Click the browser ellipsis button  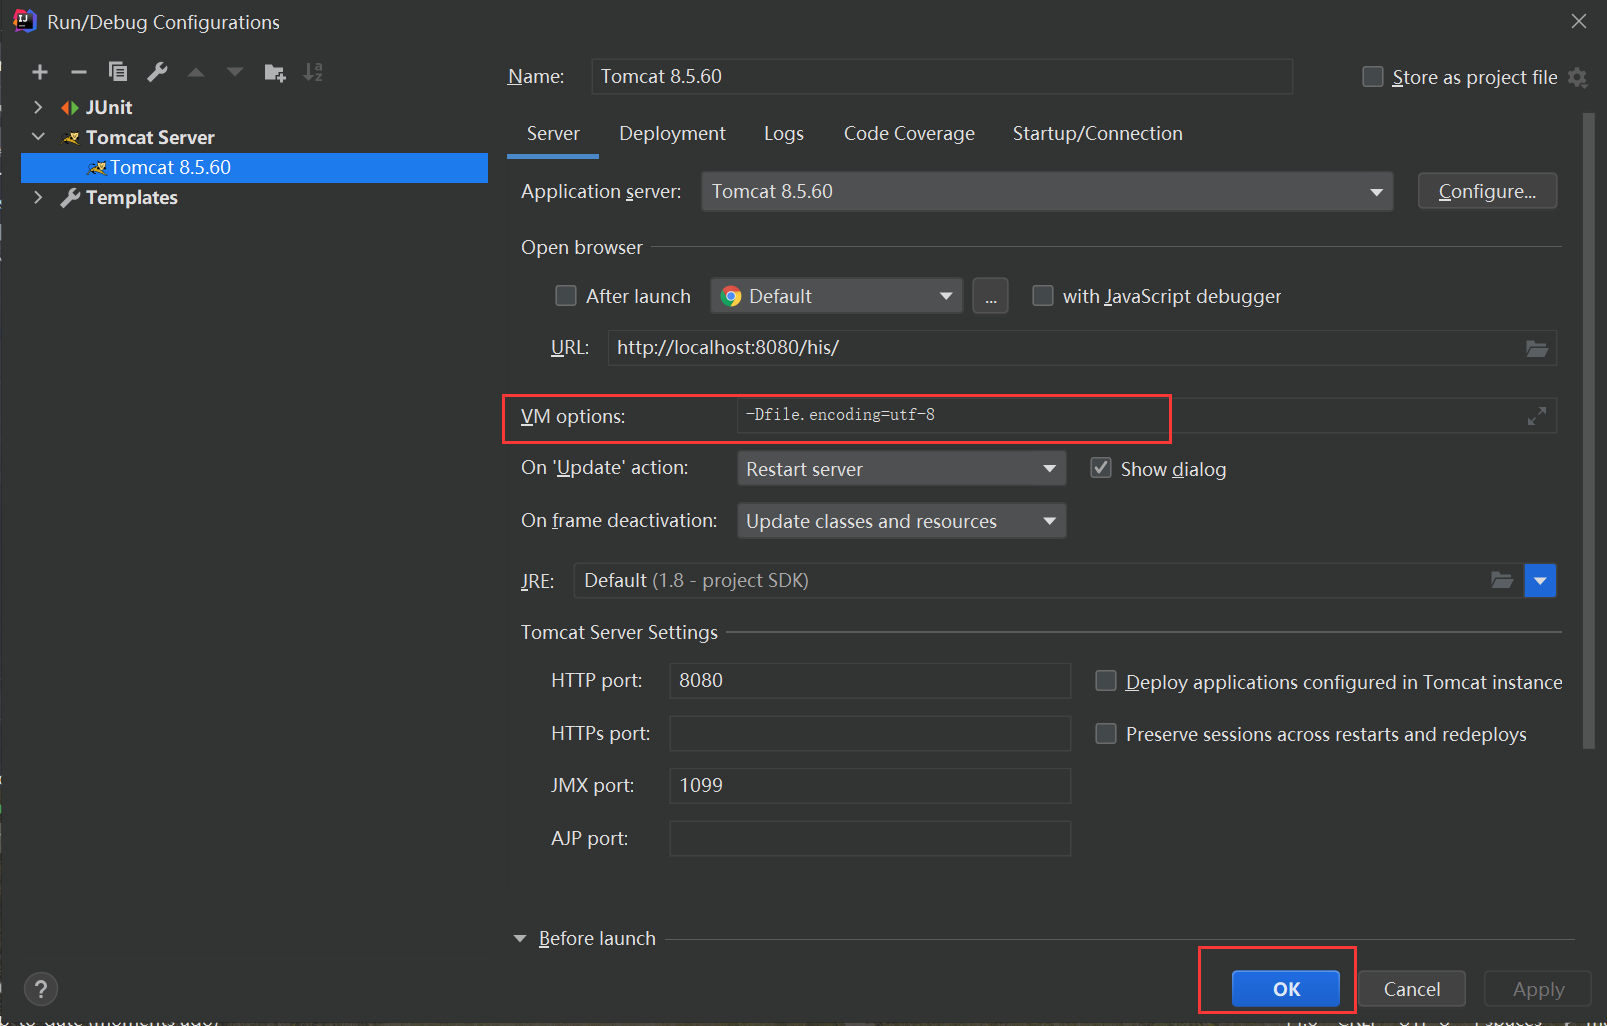990,296
